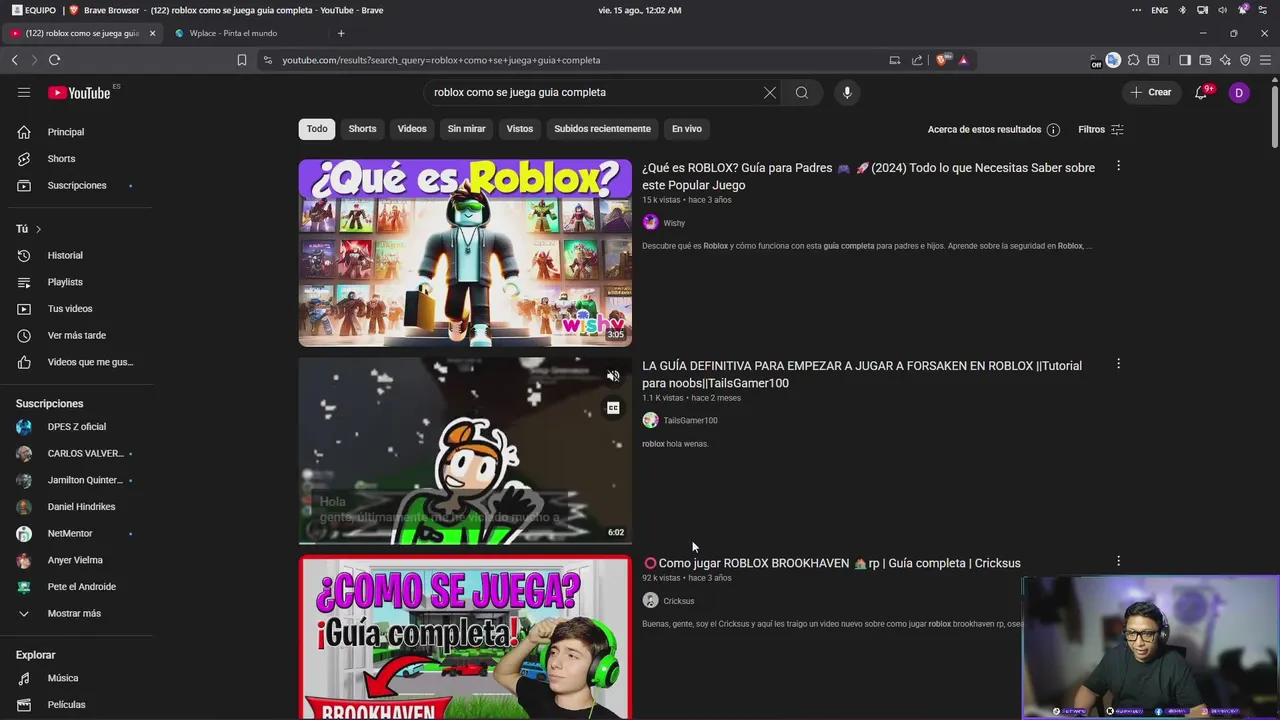Select the Sin mirar filter chip
Image resolution: width=1280 pixels, height=720 pixels.
466,129
